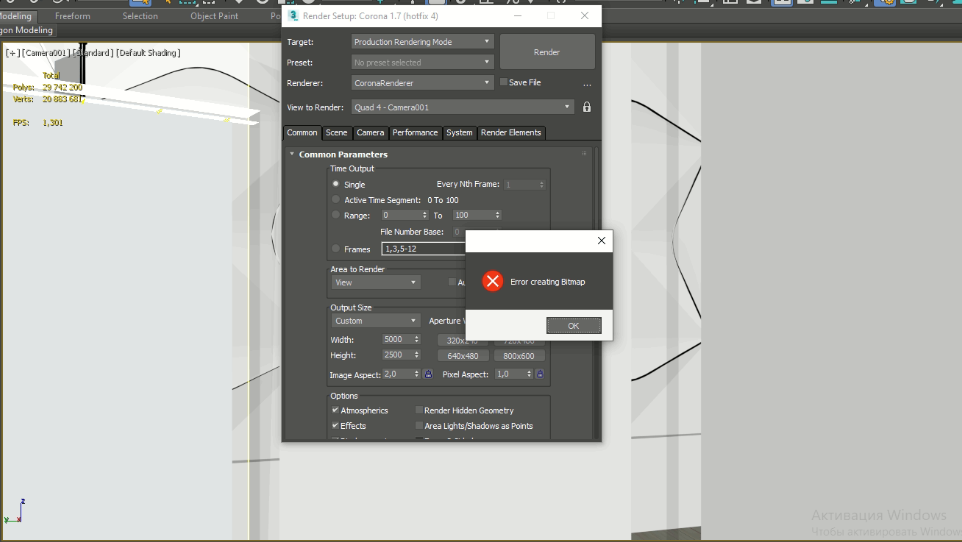Click the Range start value field

point(400,215)
